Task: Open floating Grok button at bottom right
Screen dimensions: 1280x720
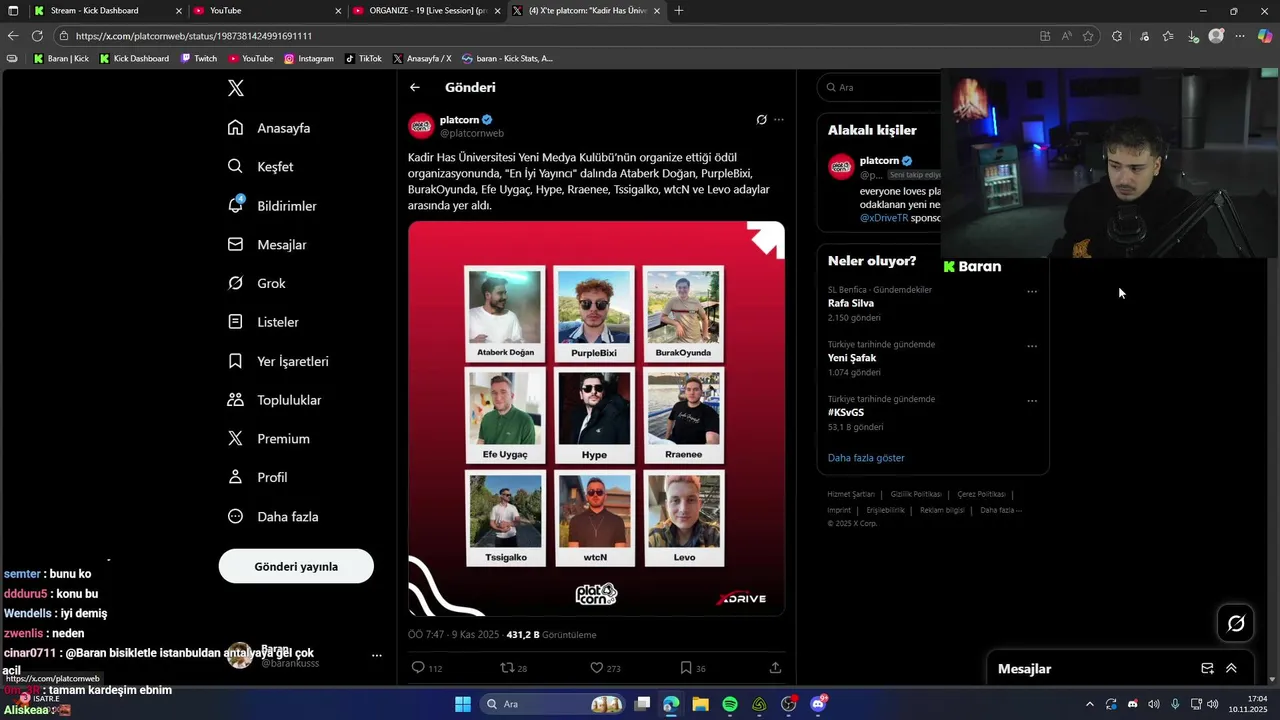Action: 1236,624
